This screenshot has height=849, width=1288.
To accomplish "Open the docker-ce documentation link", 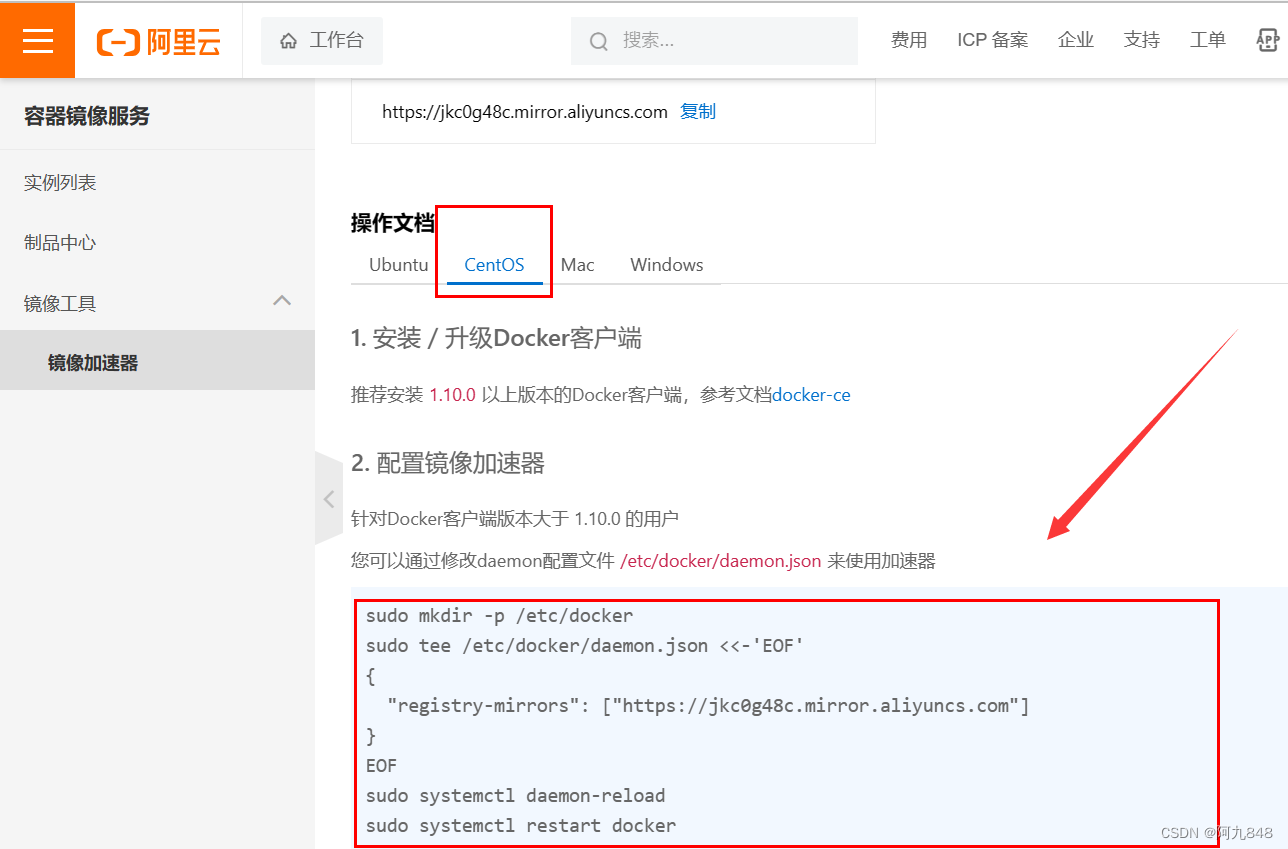I will point(810,394).
